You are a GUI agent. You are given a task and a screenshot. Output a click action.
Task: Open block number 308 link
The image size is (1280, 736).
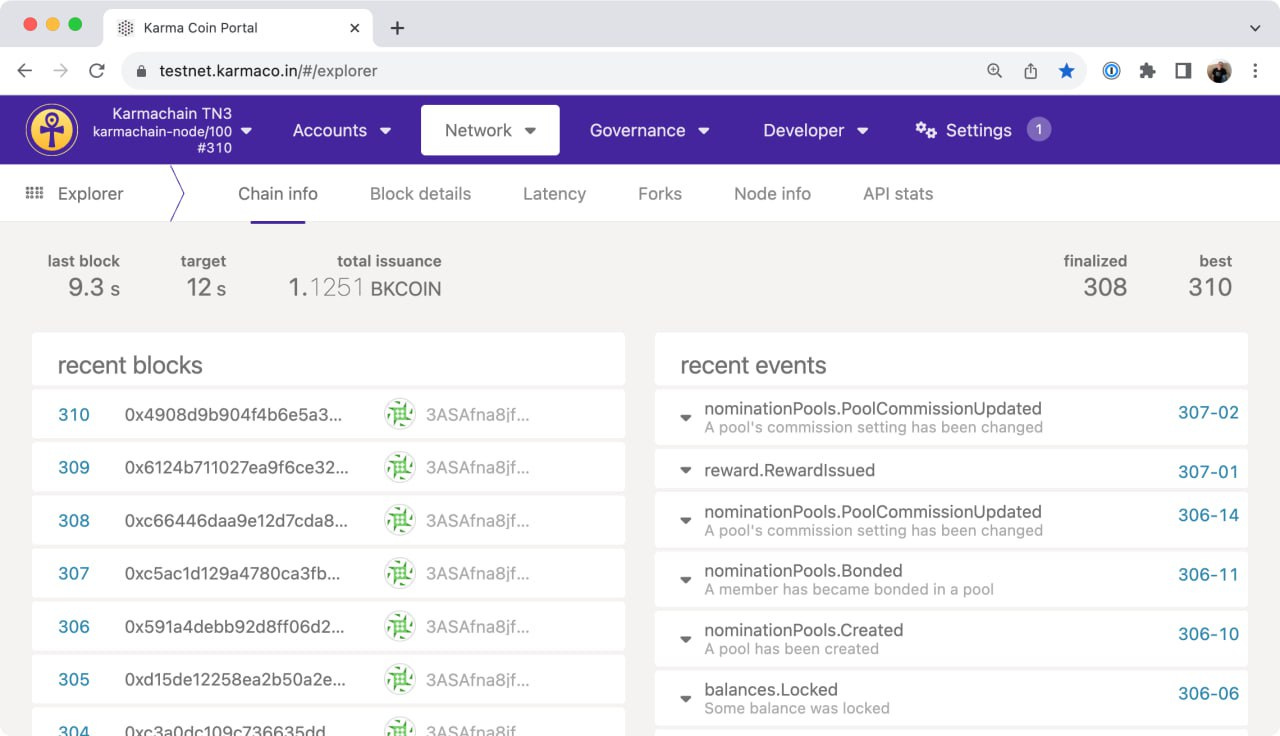pyautogui.click(x=74, y=521)
